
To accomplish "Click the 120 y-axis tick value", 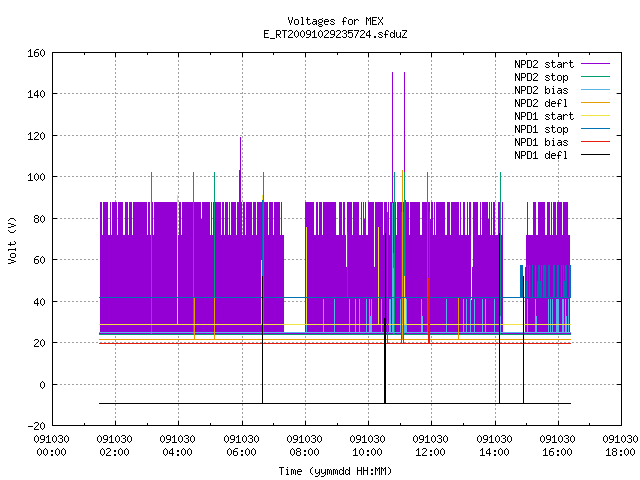I will tap(36, 136).
